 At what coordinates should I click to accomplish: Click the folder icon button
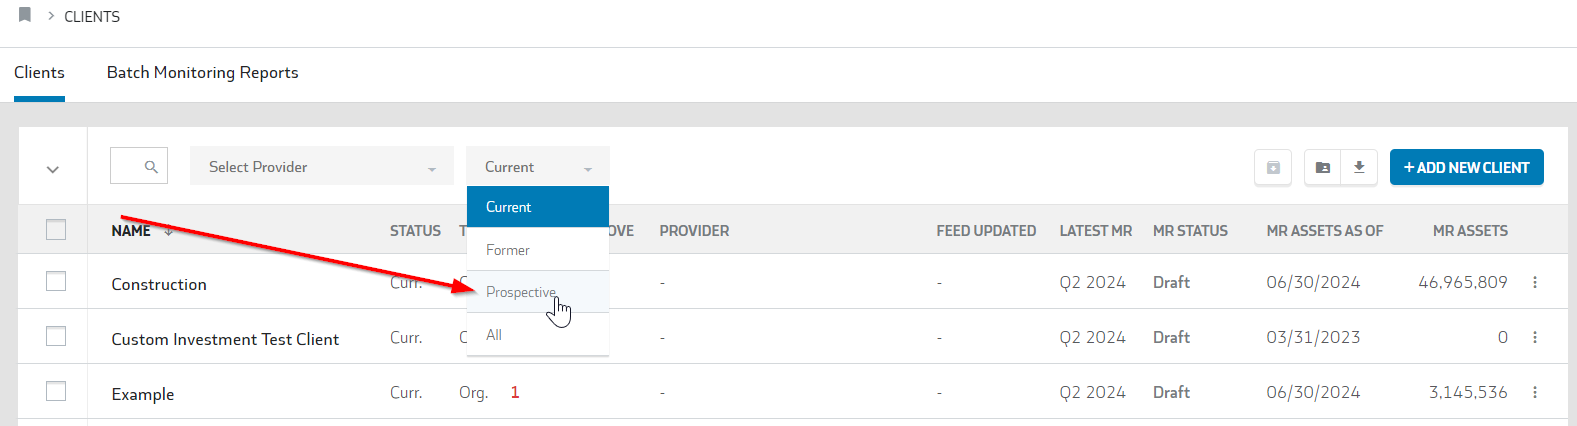pos(1323,168)
